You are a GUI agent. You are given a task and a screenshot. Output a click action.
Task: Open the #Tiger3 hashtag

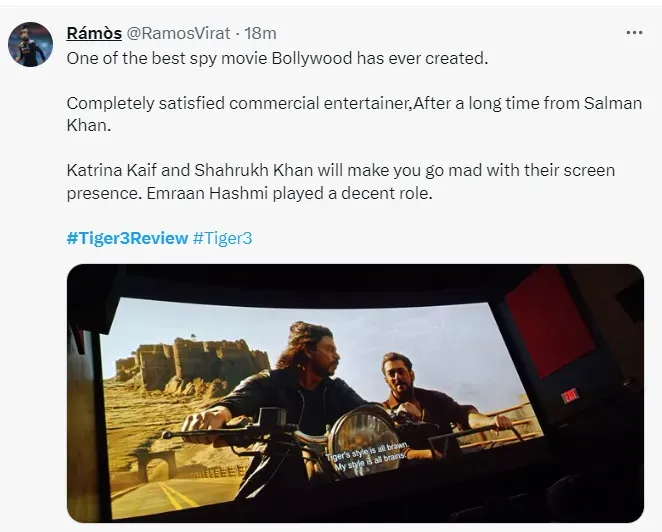point(222,238)
